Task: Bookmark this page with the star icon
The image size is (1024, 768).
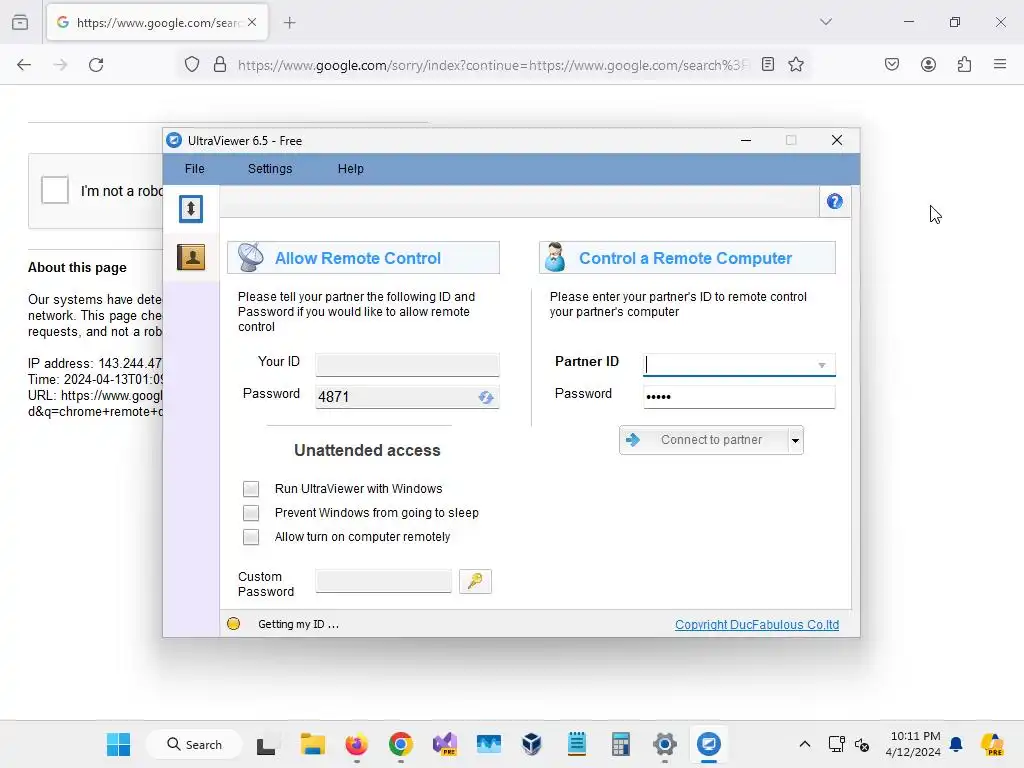Action: pos(795,65)
